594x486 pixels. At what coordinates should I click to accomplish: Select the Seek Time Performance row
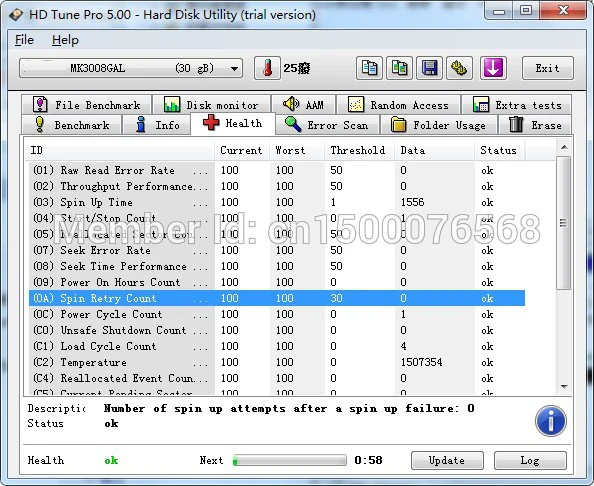277,266
